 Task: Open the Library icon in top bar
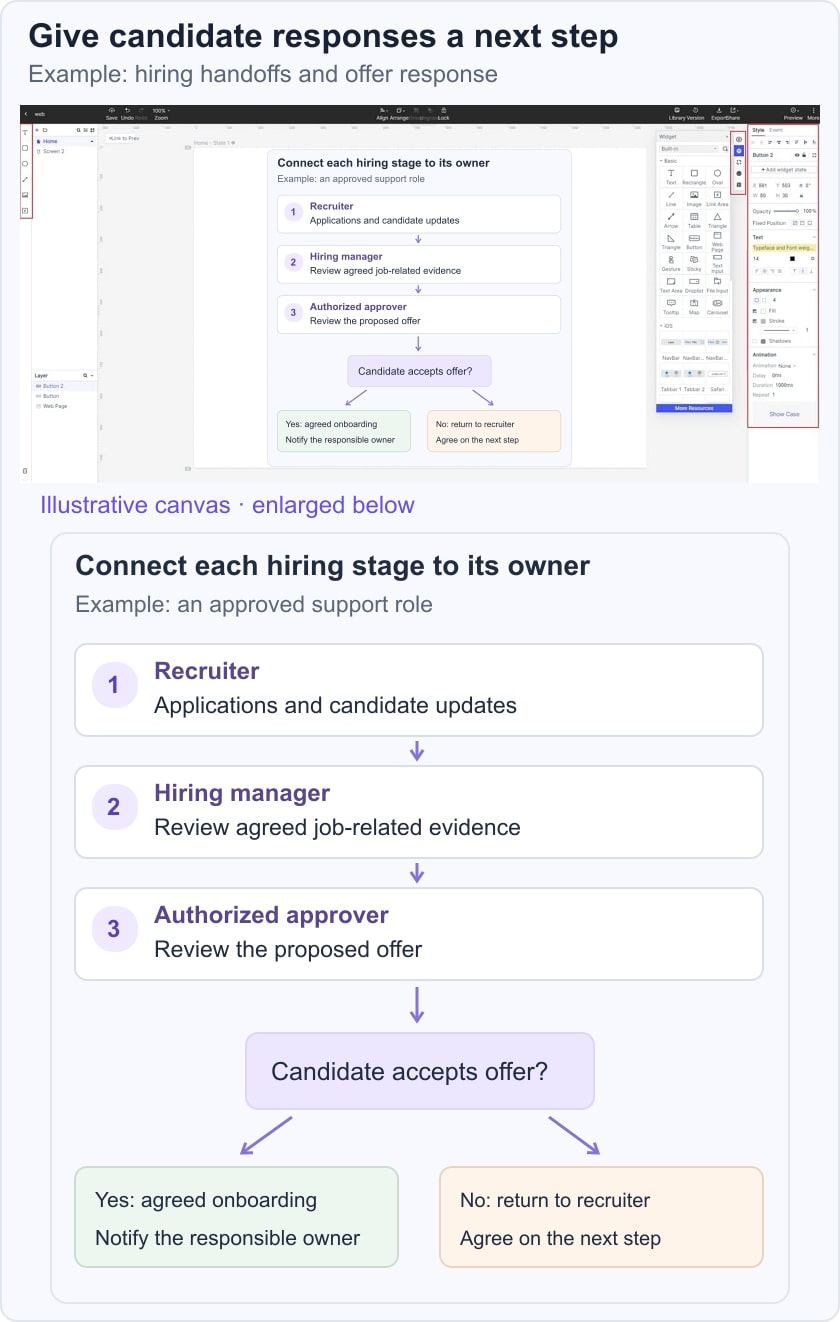click(677, 110)
